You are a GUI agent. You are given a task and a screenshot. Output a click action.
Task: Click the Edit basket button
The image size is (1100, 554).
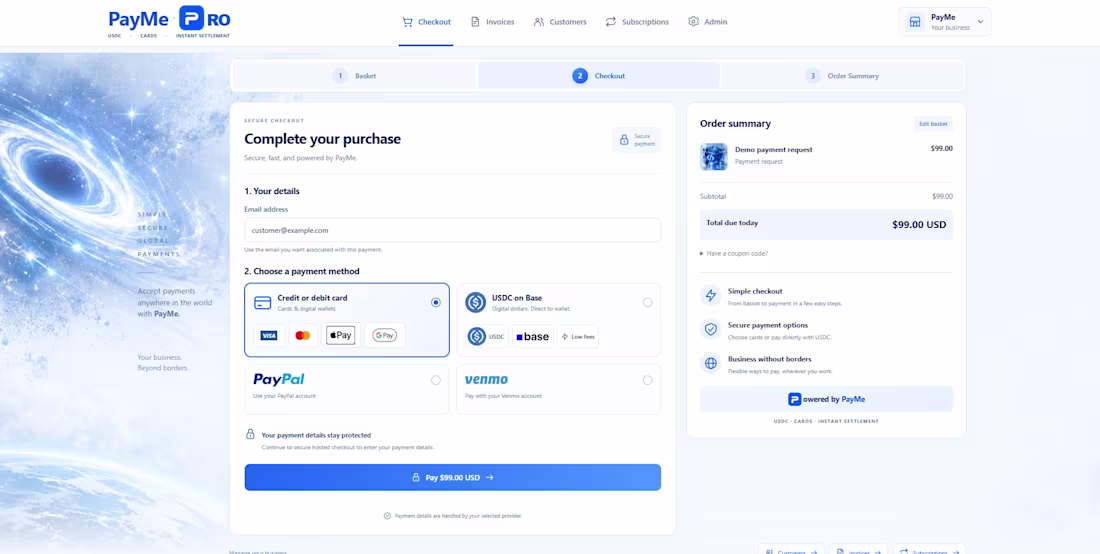coord(933,123)
